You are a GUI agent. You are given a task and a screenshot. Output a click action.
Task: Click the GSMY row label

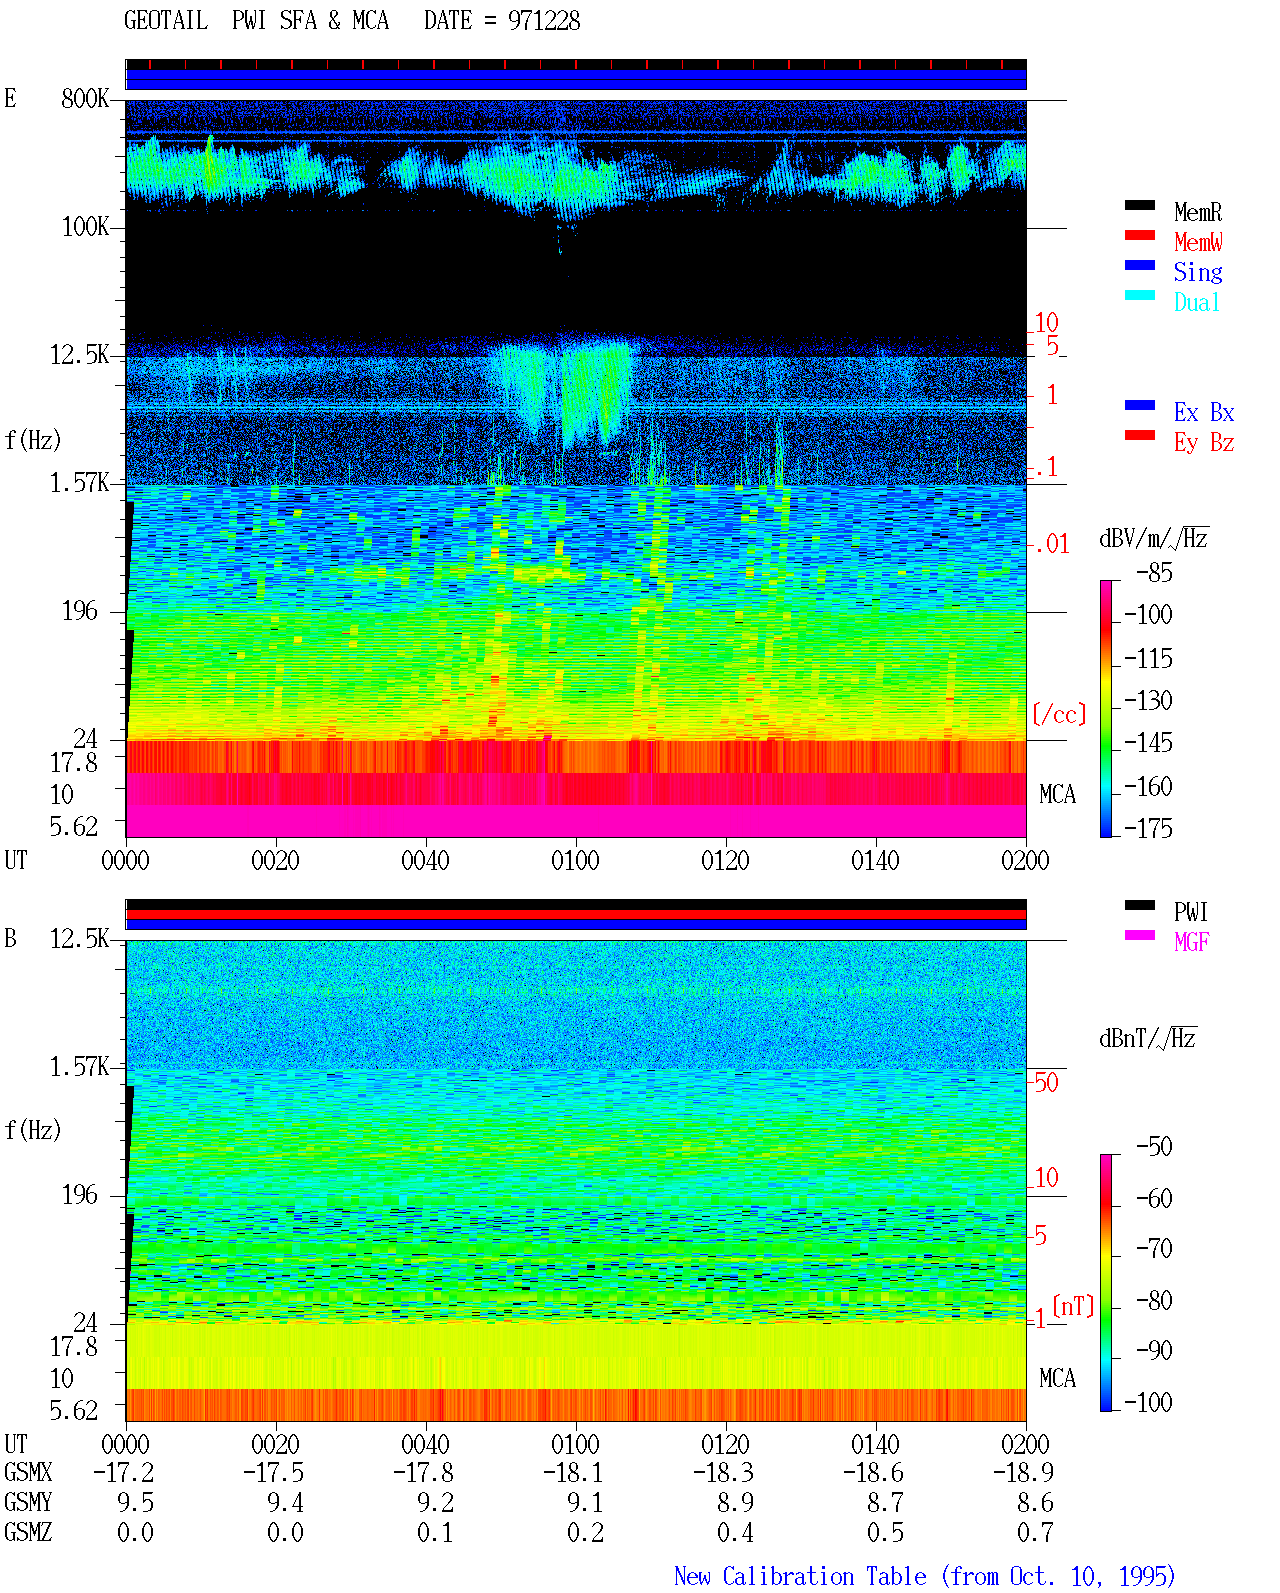[28, 1502]
